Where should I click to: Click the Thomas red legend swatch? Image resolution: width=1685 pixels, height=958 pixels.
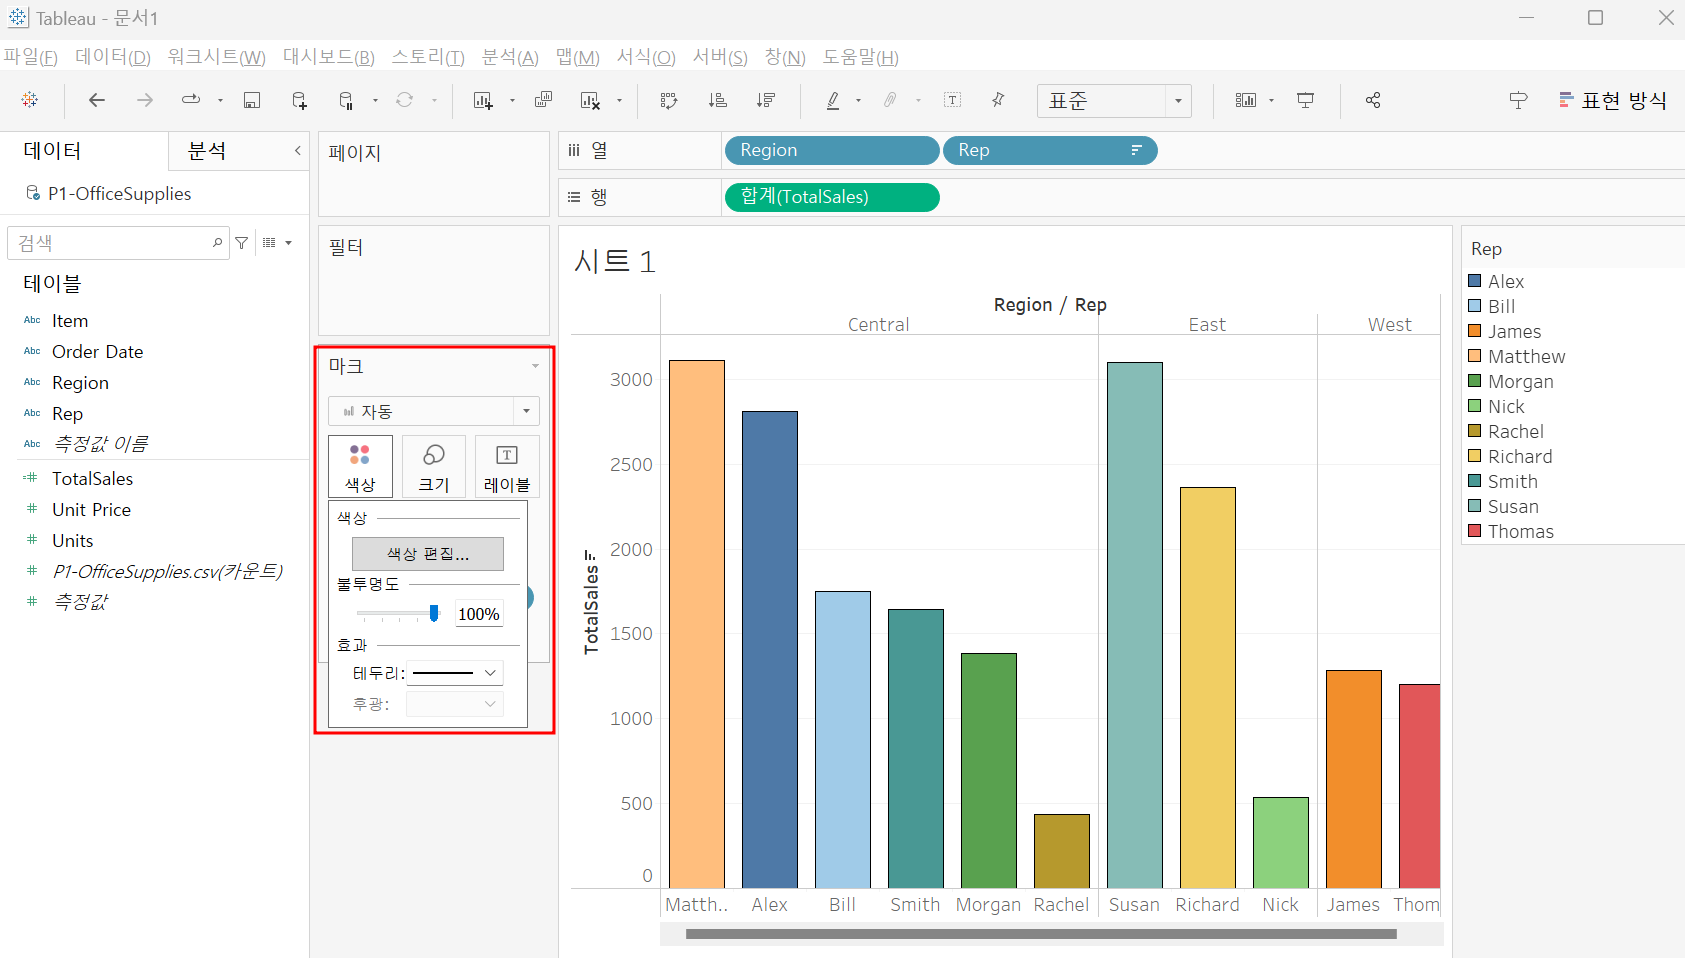click(x=1475, y=531)
